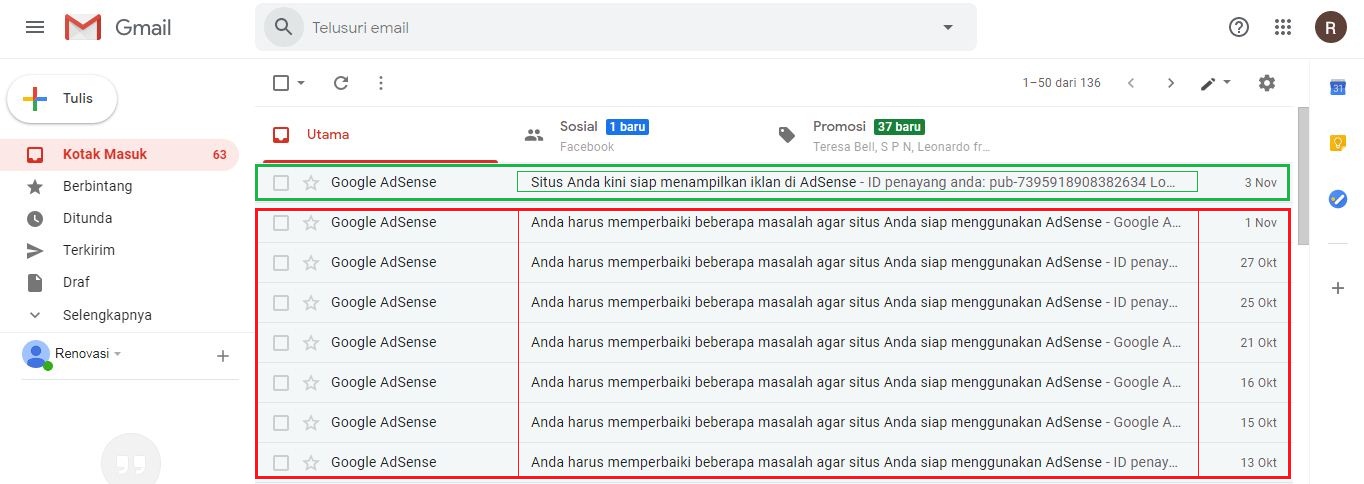
Task: Open Google Keep side panel
Action: [1338, 143]
